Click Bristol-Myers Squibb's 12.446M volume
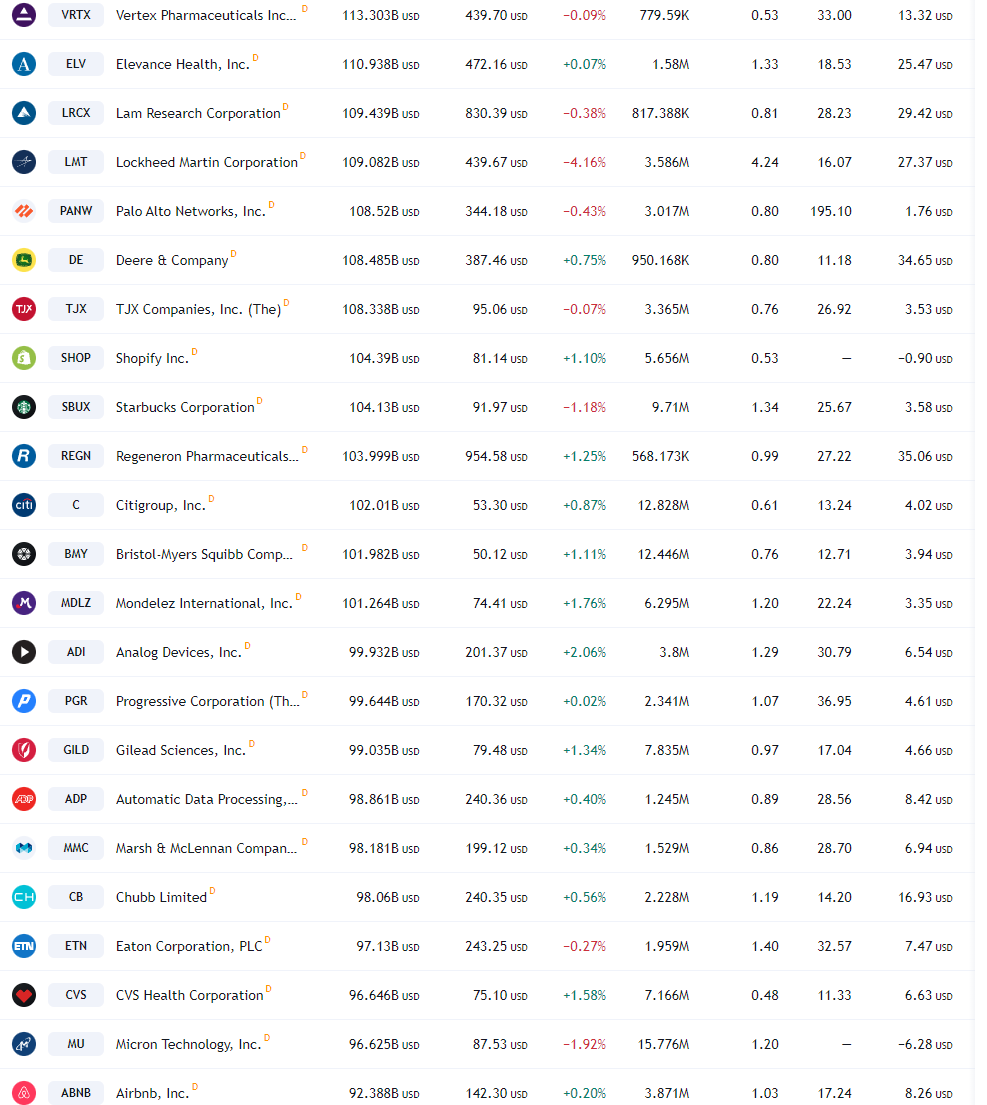The width and height of the screenshot is (987, 1105). click(x=663, y=554)
